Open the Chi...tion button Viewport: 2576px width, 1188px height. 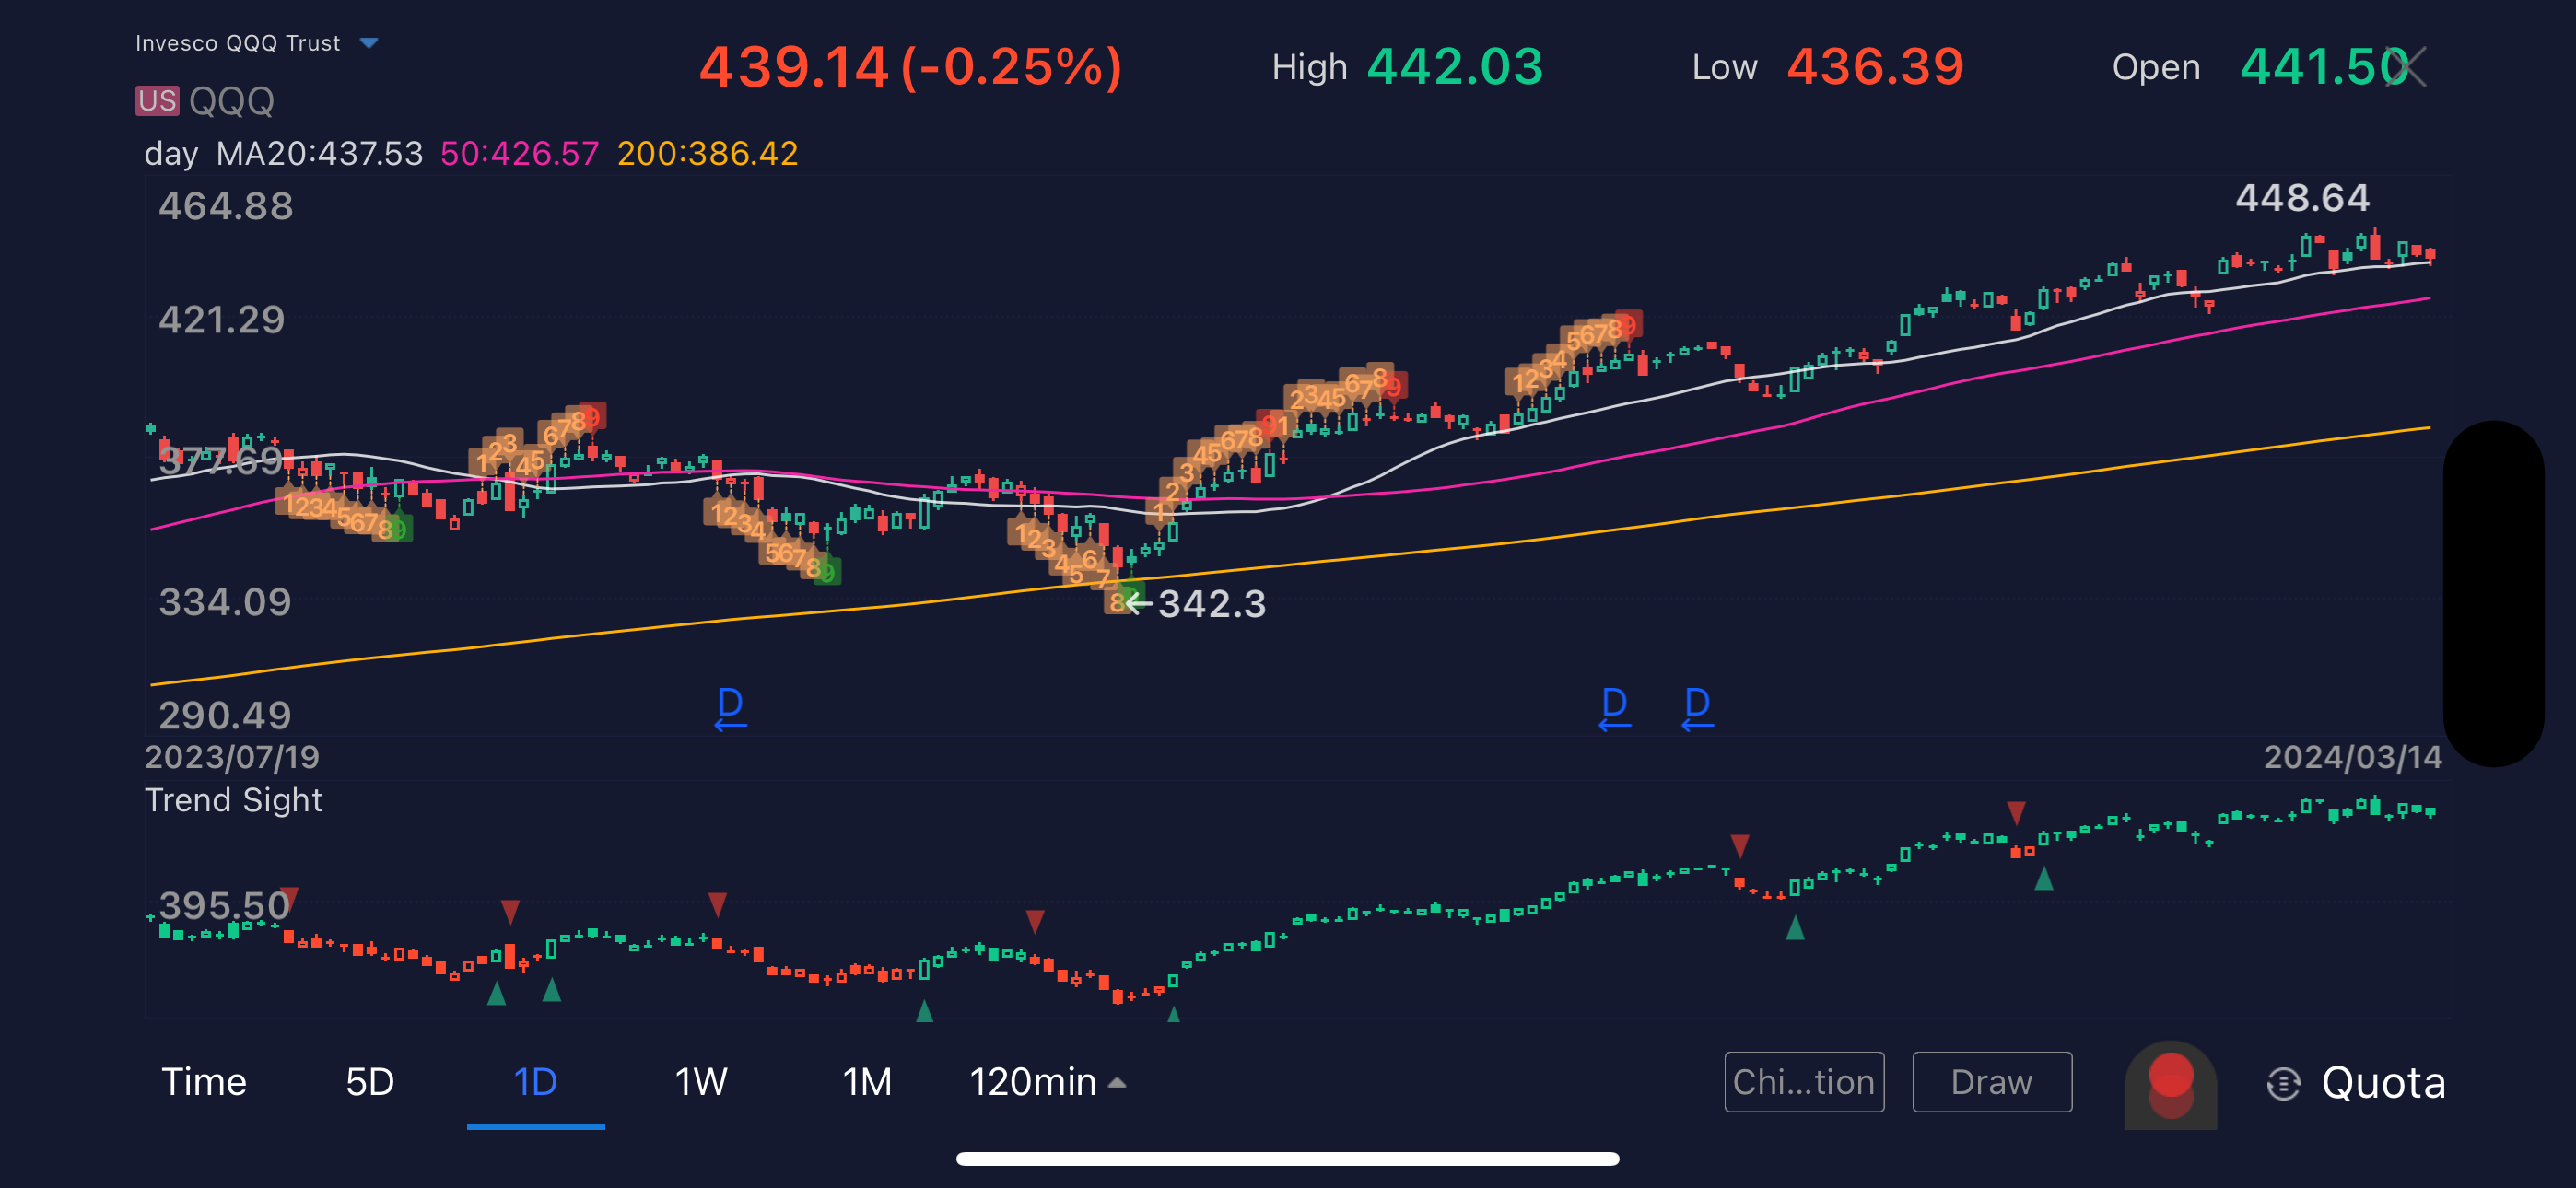tap(1803, 1082)
